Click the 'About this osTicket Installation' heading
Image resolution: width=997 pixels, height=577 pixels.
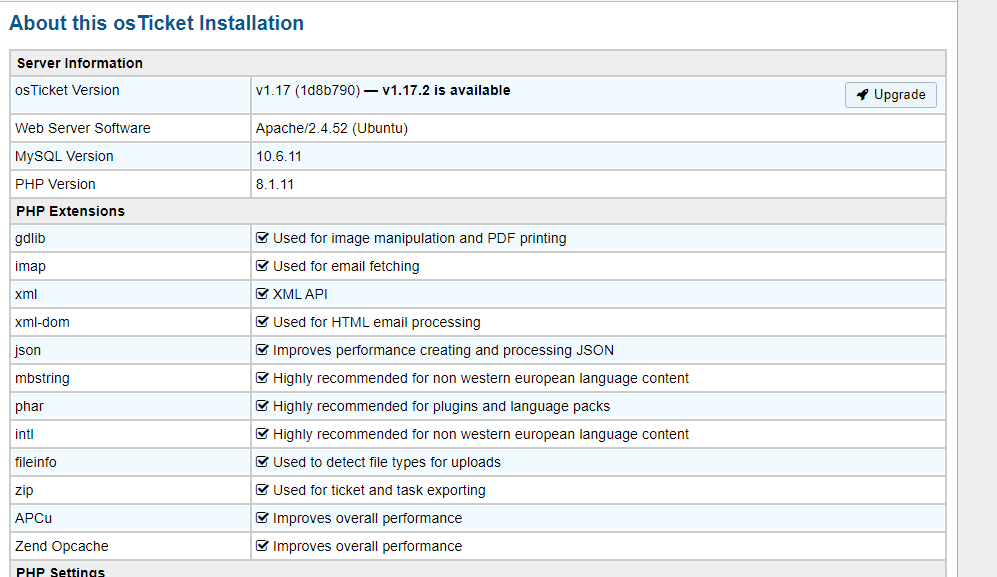click(157, 22)
